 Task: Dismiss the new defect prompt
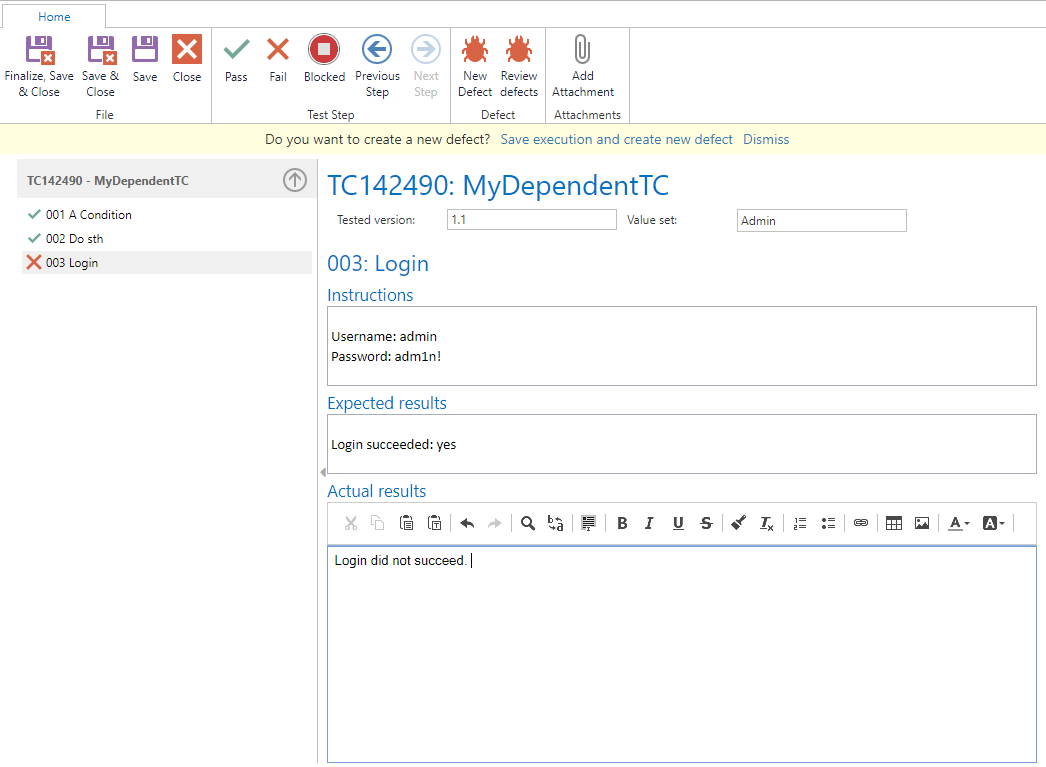tap(766, 139)
